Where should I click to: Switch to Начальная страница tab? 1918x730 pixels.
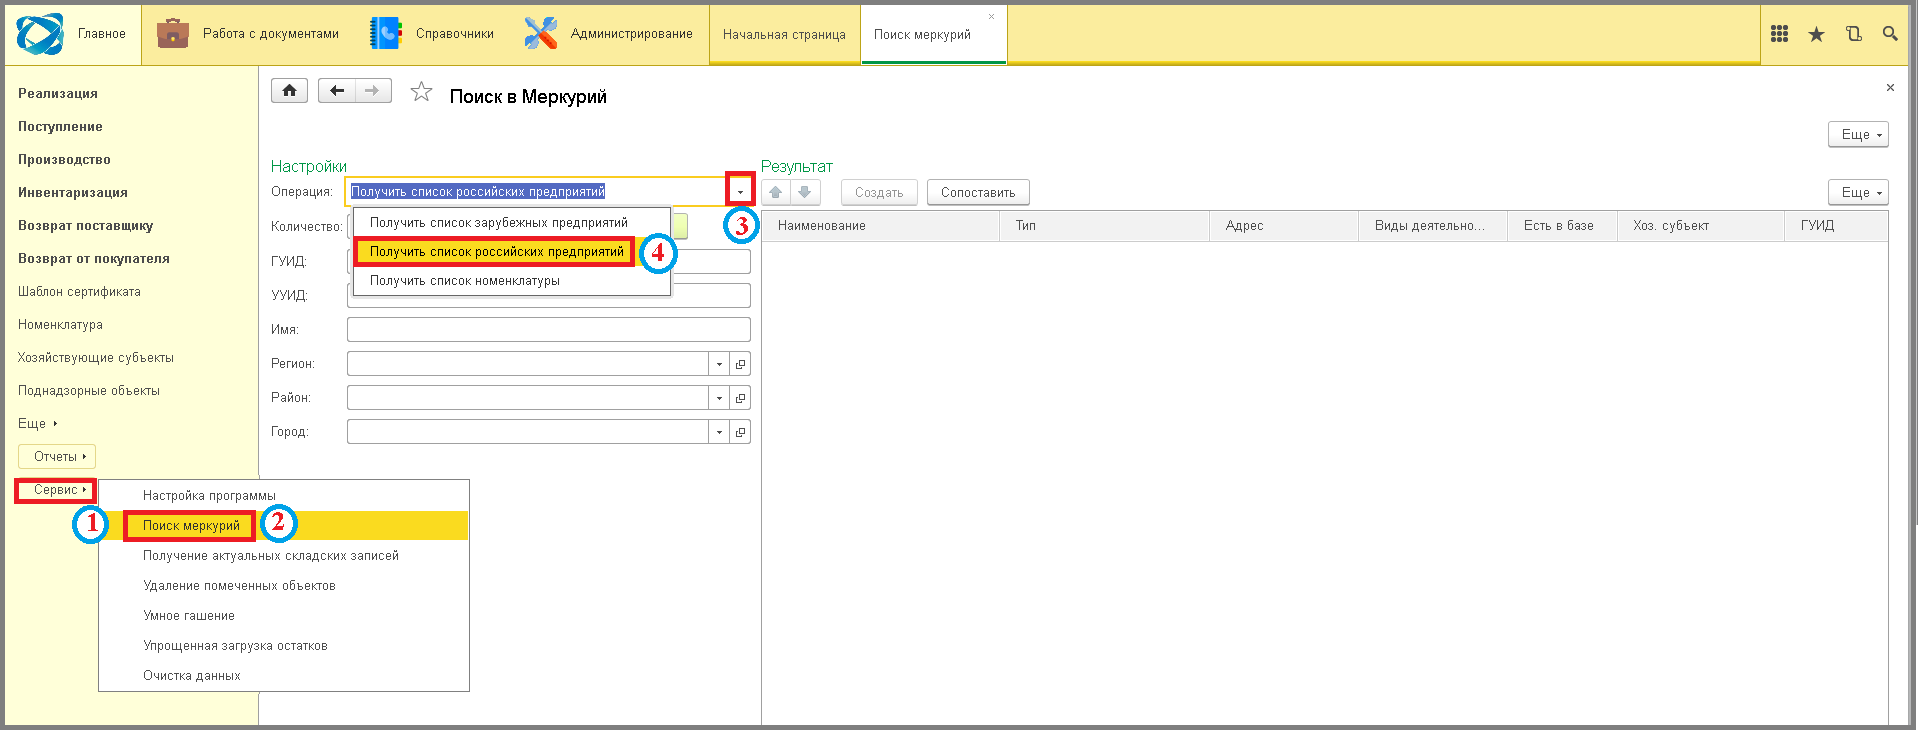(784, 35)
